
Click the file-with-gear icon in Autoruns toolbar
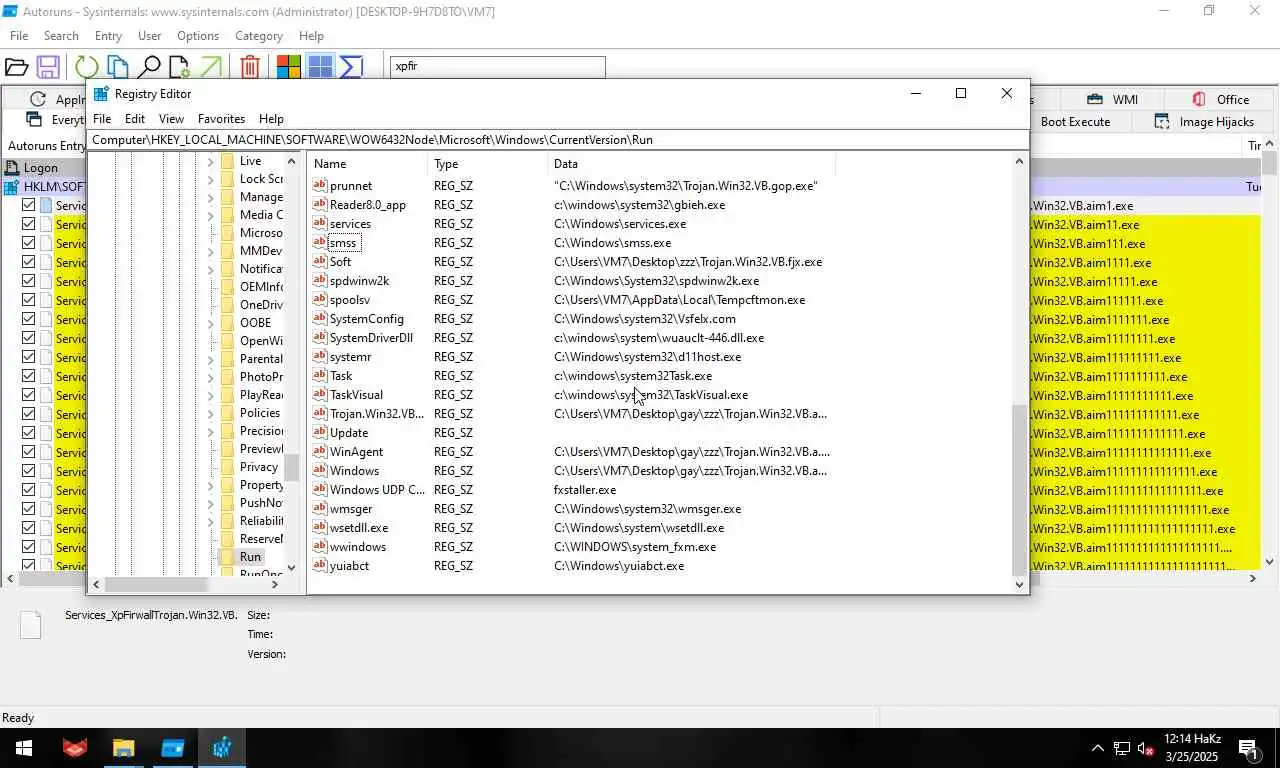pyautogui.click(x=179, y=67)
